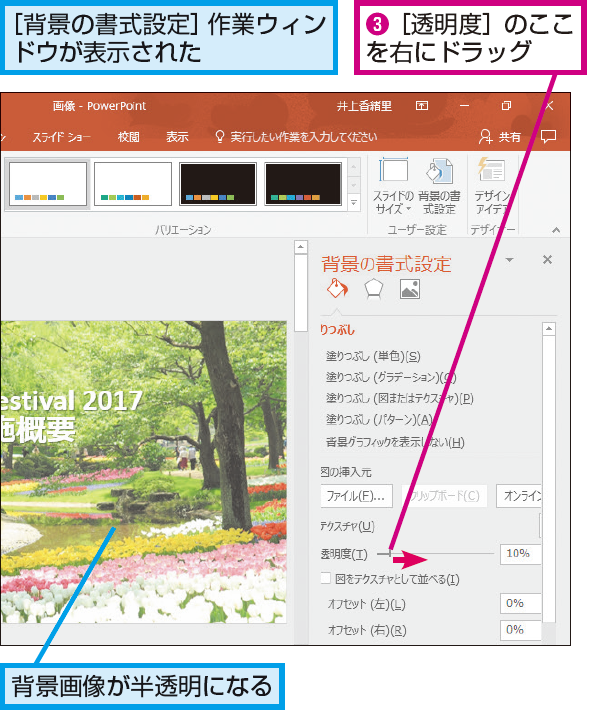Open the 校閲 tab

point(129,137)
